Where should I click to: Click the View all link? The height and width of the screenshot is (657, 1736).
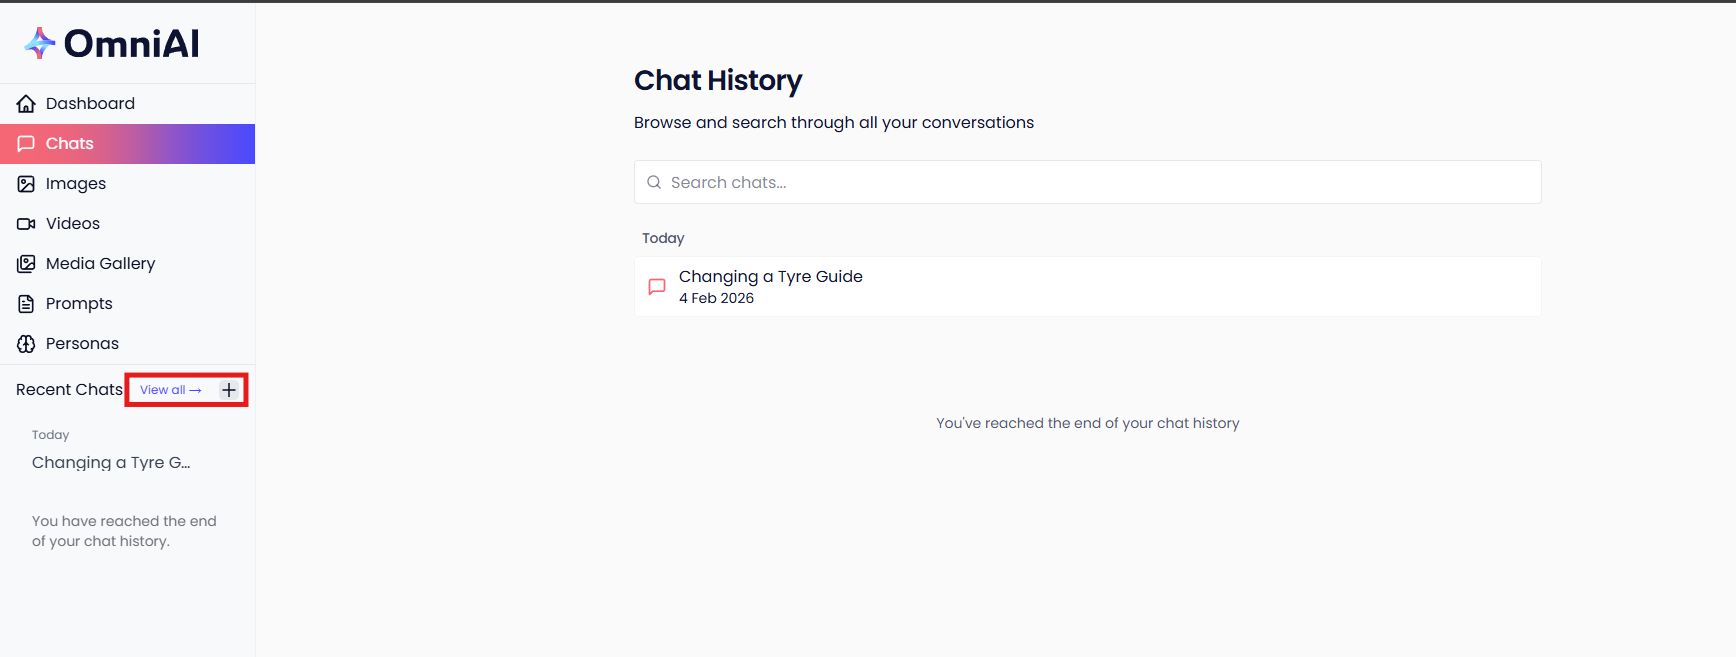170,390
